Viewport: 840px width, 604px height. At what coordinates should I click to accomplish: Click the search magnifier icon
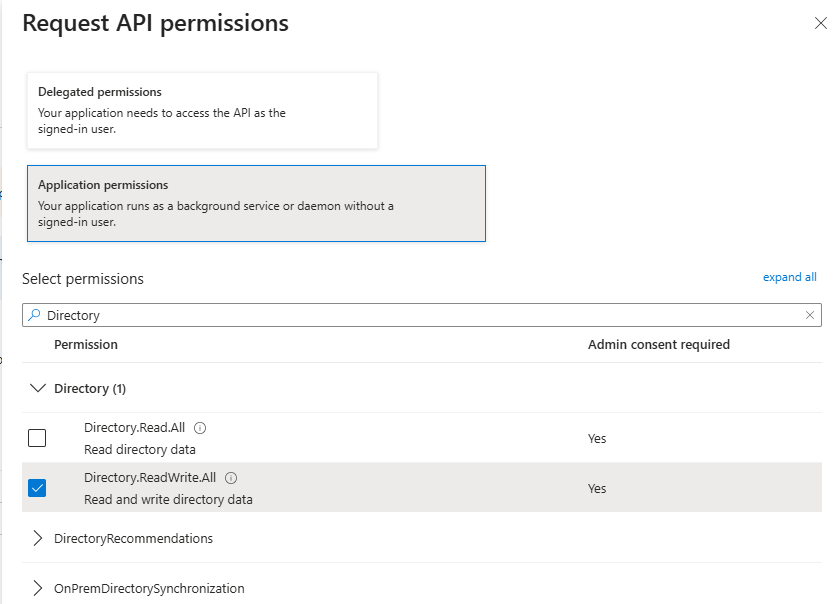[34, 315]
